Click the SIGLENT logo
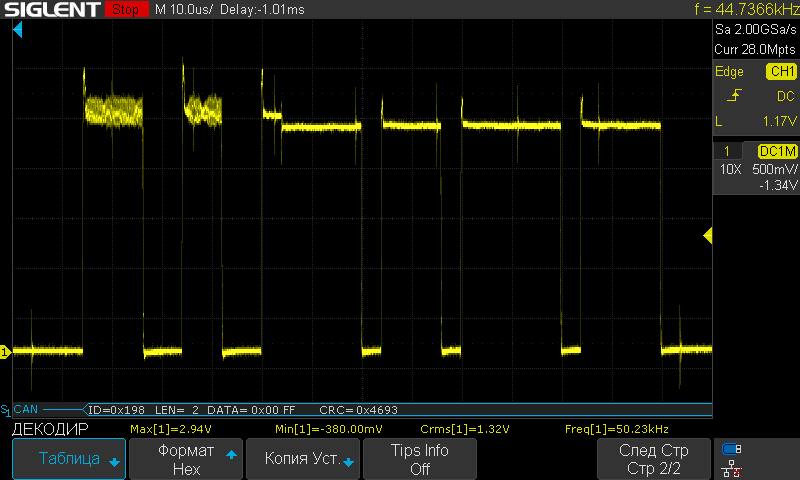800x480 pixels. pyautogui.click(x=52, y=9)
